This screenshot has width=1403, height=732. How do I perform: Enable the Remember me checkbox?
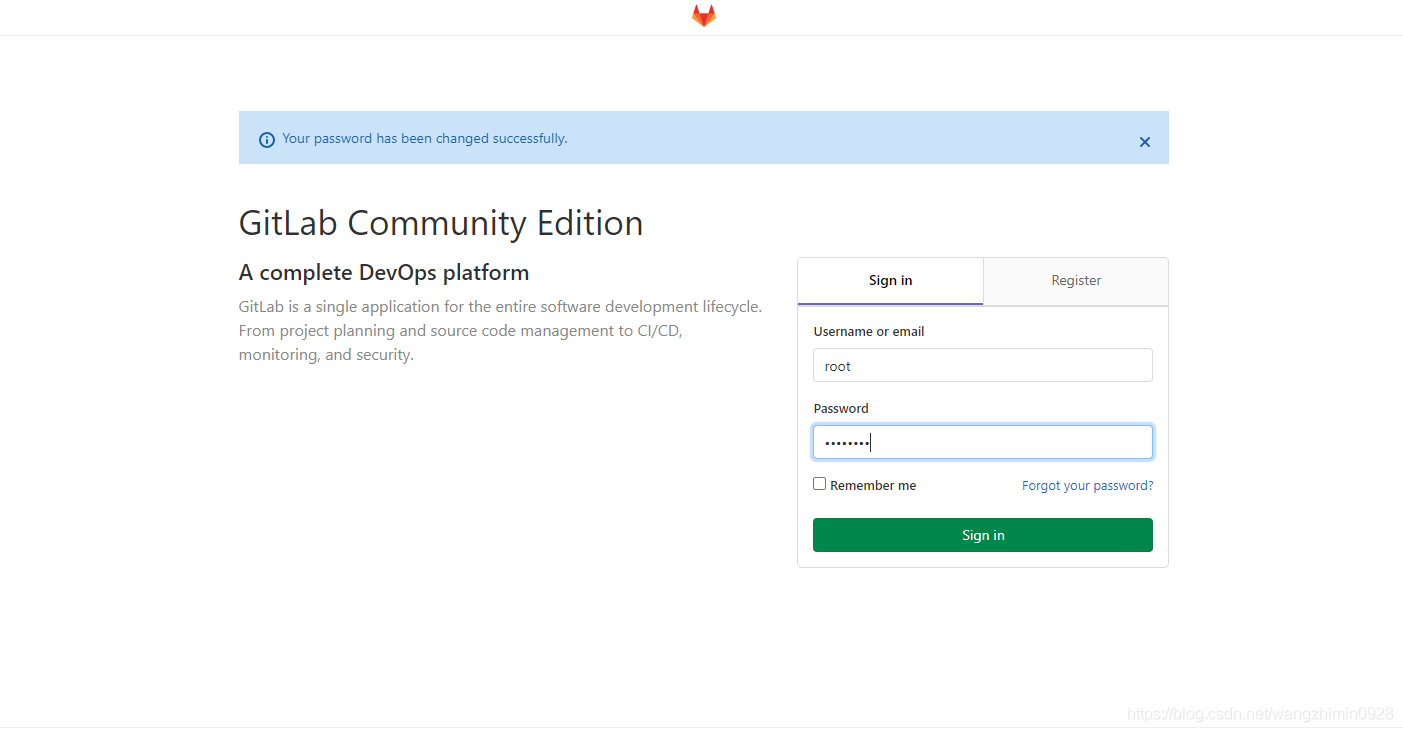click(820, 484)
